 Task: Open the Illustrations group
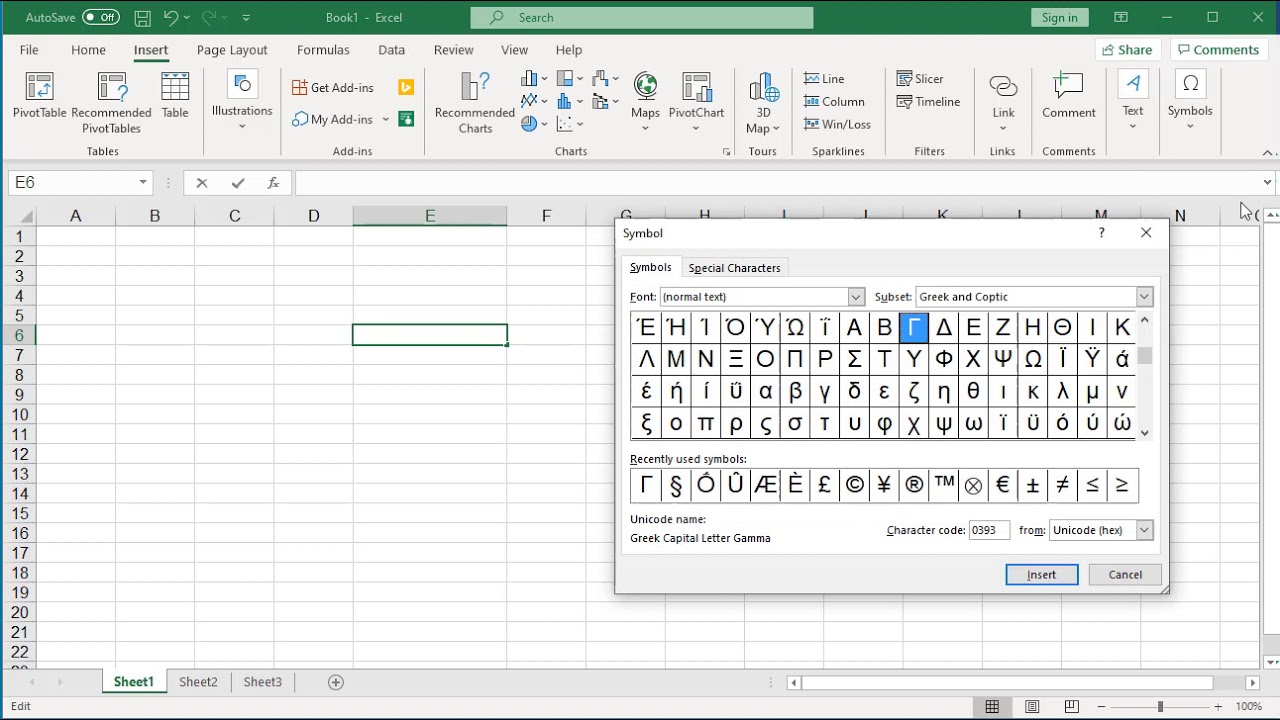pyautogui.click(x=242, y=102)
